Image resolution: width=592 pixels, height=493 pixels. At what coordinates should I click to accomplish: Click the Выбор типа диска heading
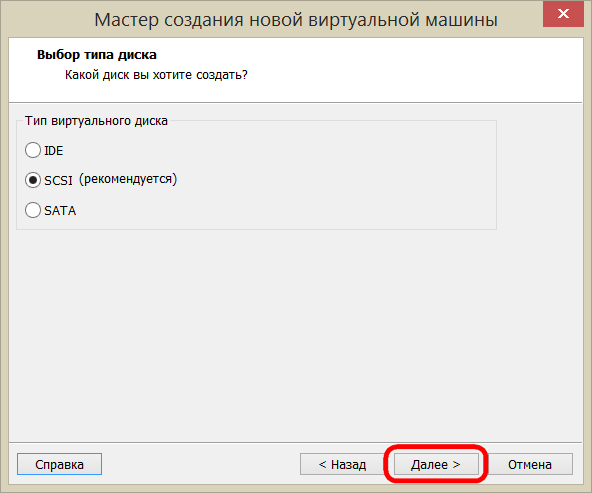(x=97, y=55)
